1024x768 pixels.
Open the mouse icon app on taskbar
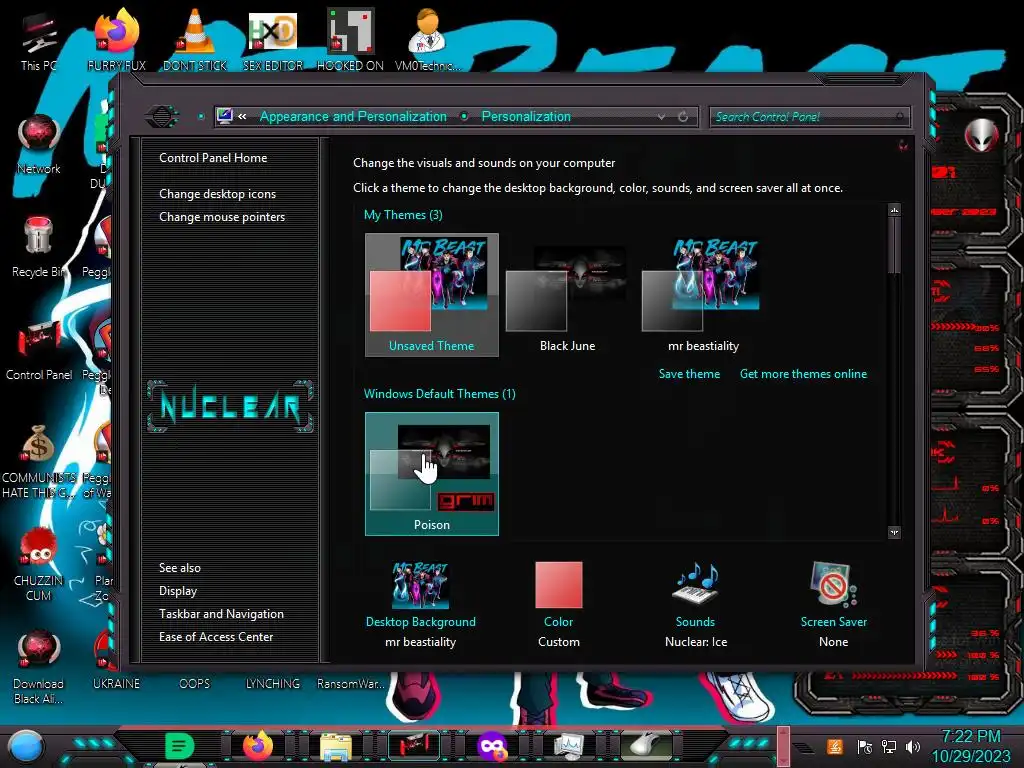click(x=647, y=746)
